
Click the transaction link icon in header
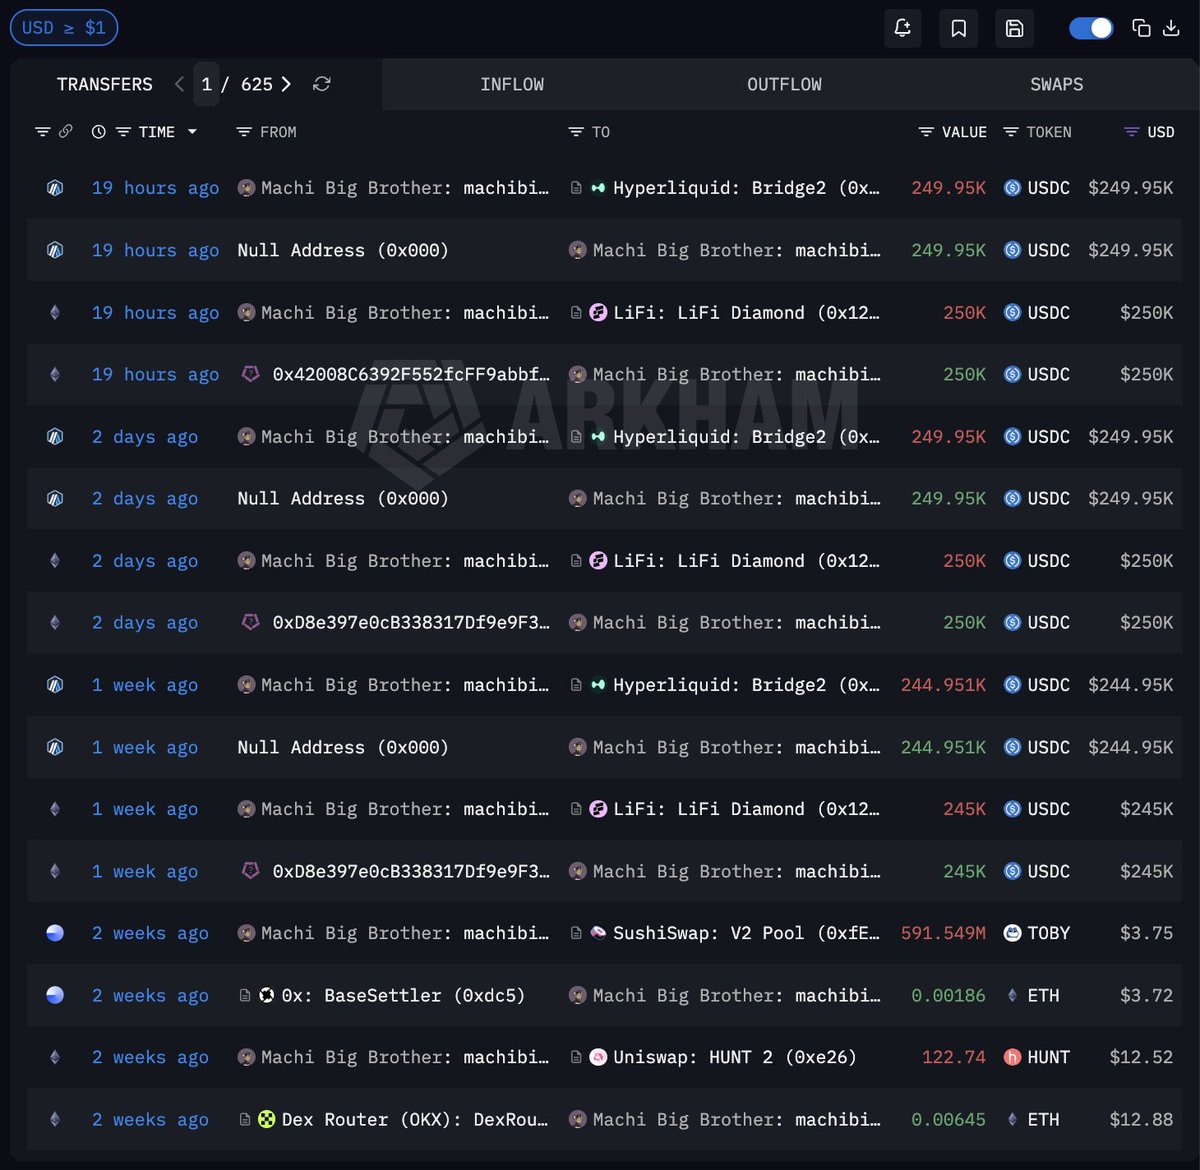click(66, 132)
